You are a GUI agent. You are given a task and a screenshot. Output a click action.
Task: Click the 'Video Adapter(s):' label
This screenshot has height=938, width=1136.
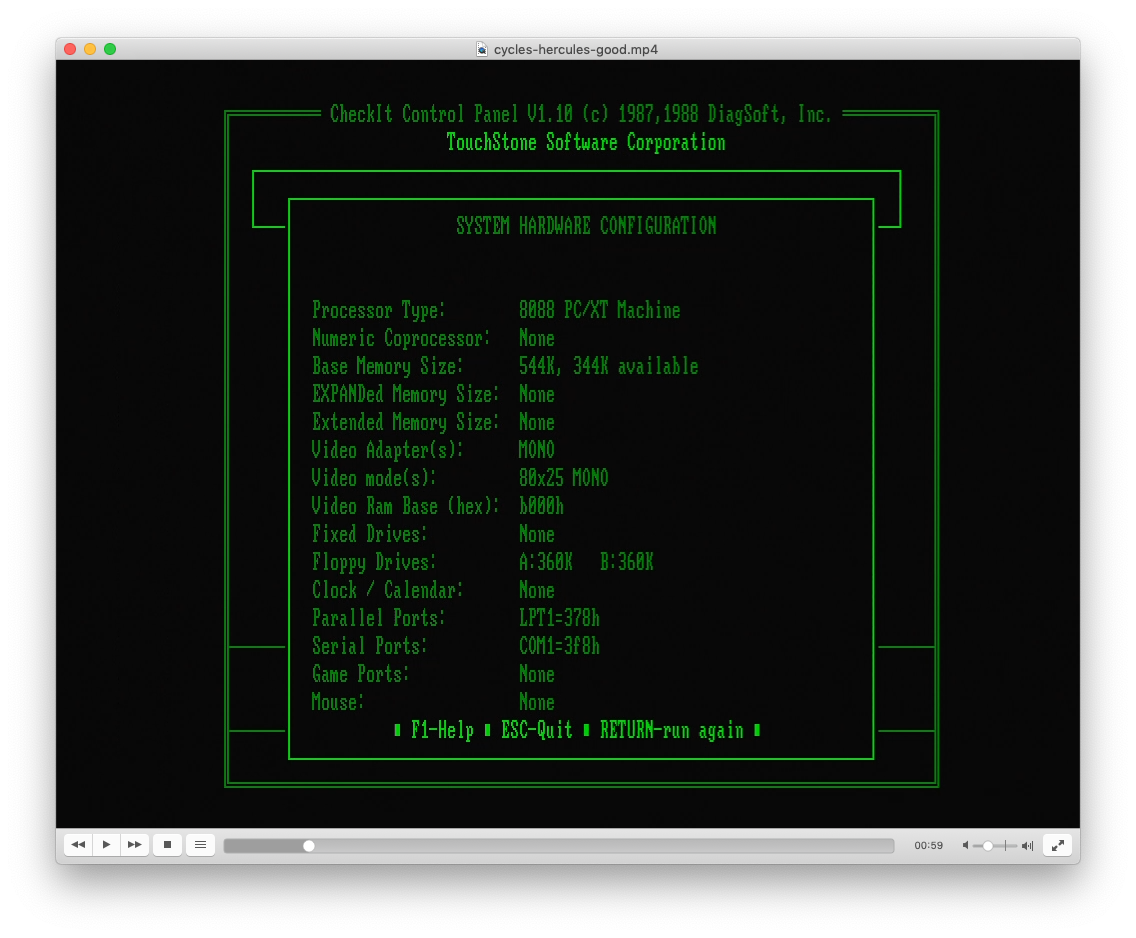pyautogui.click(x=387, y=451)
